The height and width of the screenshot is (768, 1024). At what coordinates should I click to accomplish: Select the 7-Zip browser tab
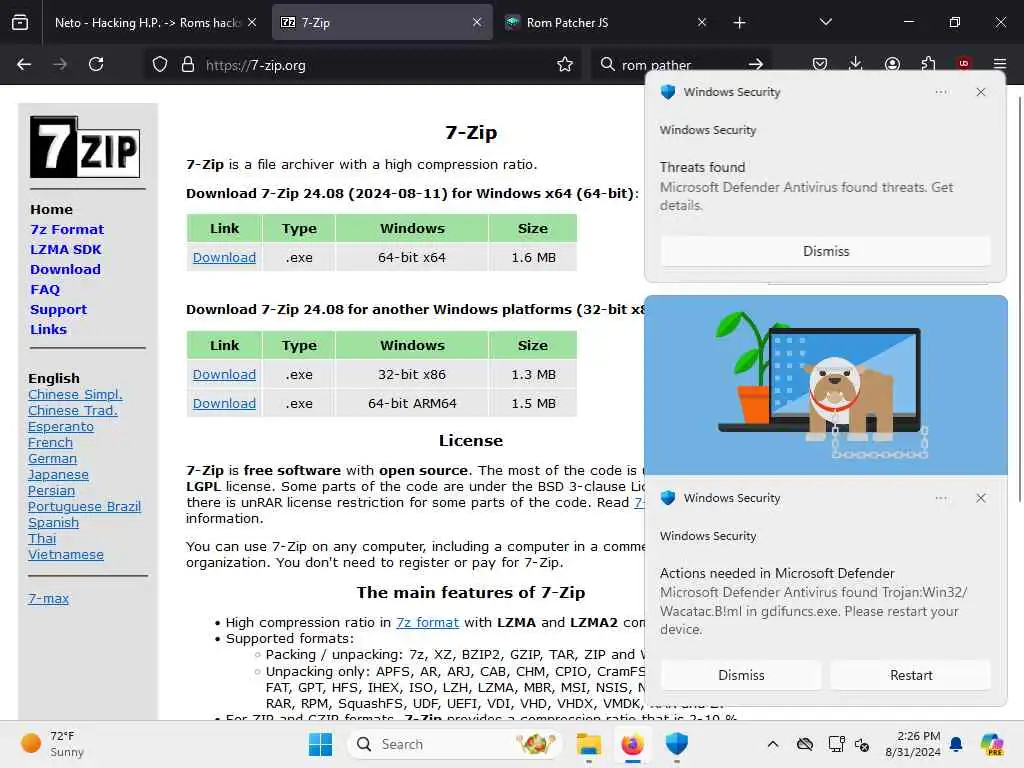(x=382, y=23)
